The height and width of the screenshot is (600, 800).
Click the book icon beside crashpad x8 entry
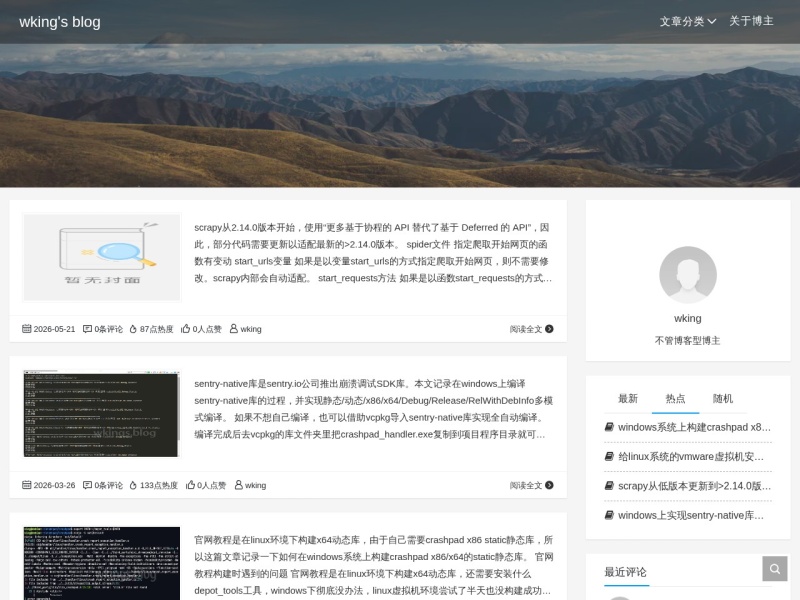pyautogui.click(x=609, y=427)
